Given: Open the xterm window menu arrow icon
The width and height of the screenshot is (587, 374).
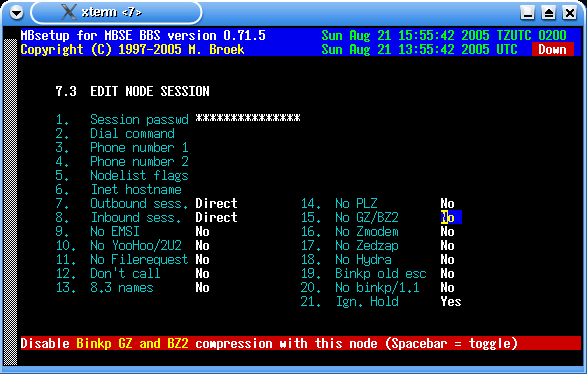Looking at the screenshot, I should click(16, 13).
